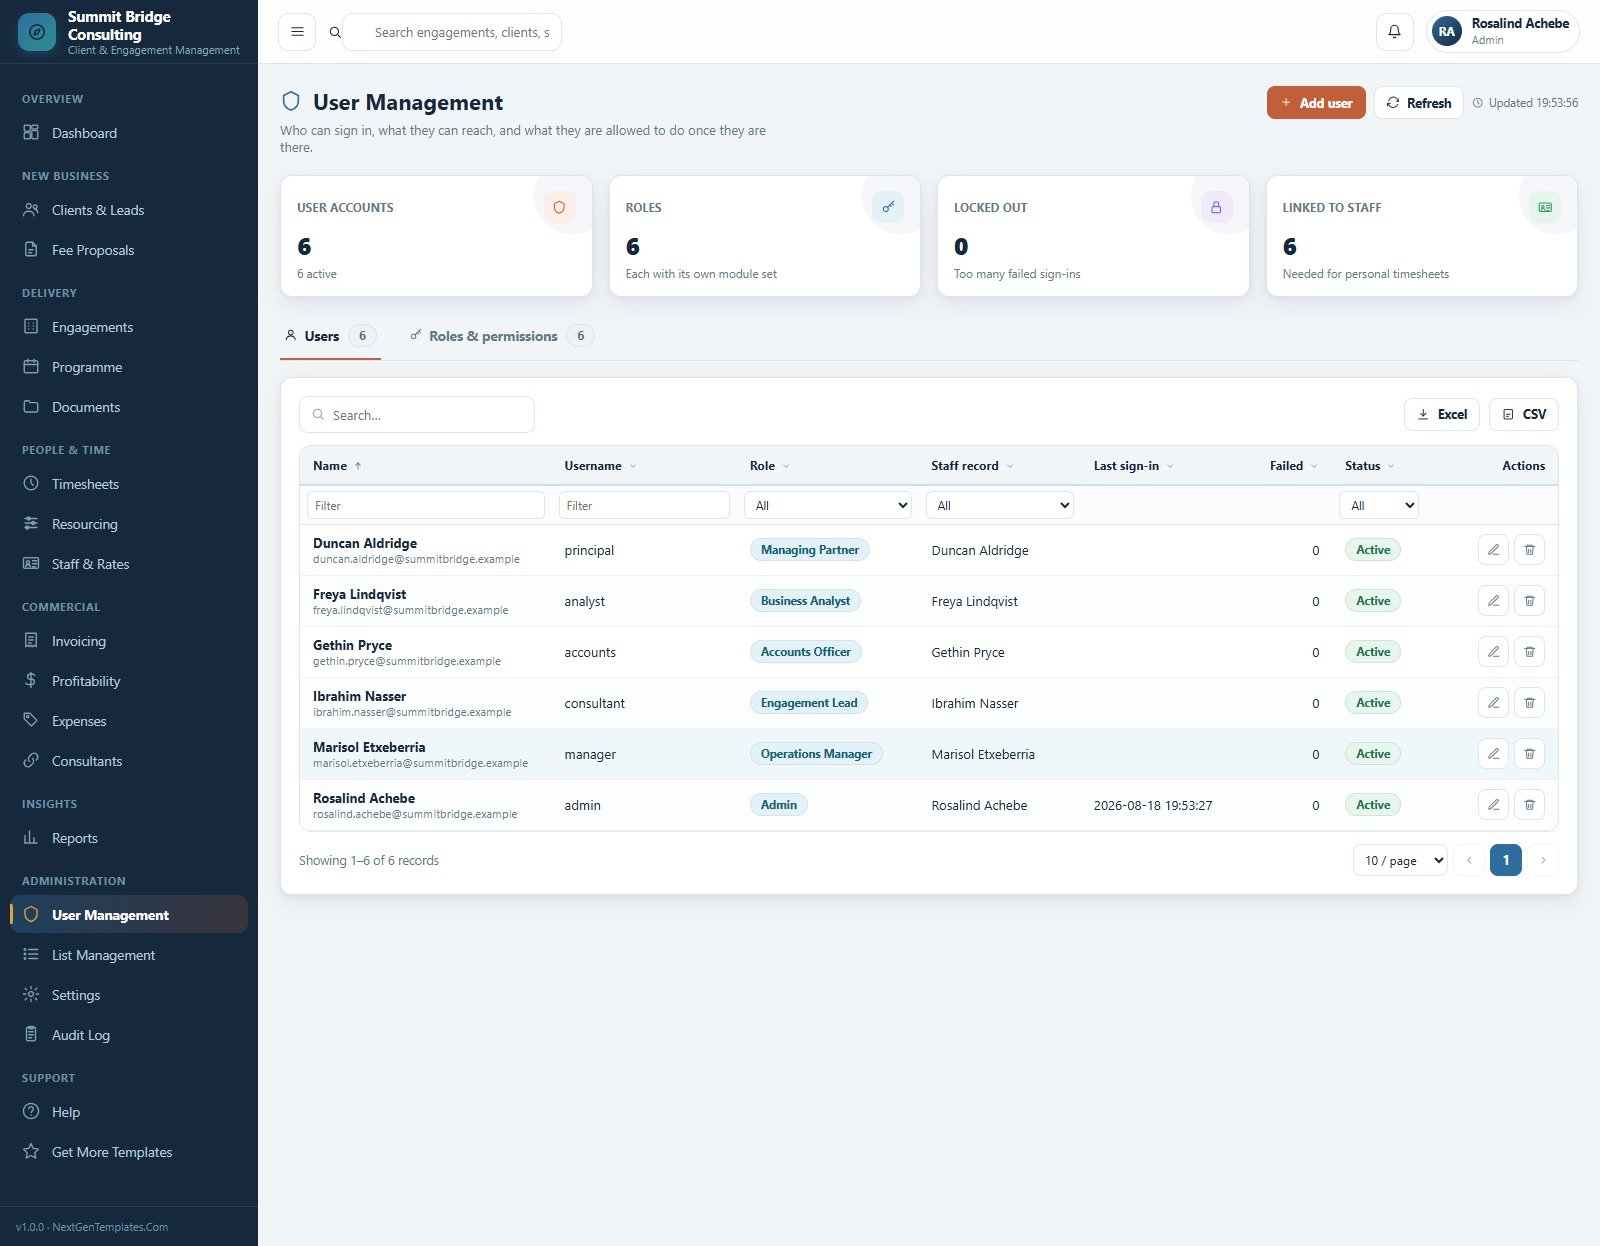Sort the table by Name column
This screenshot has height=1246, width=1600.
coord(337,466)
